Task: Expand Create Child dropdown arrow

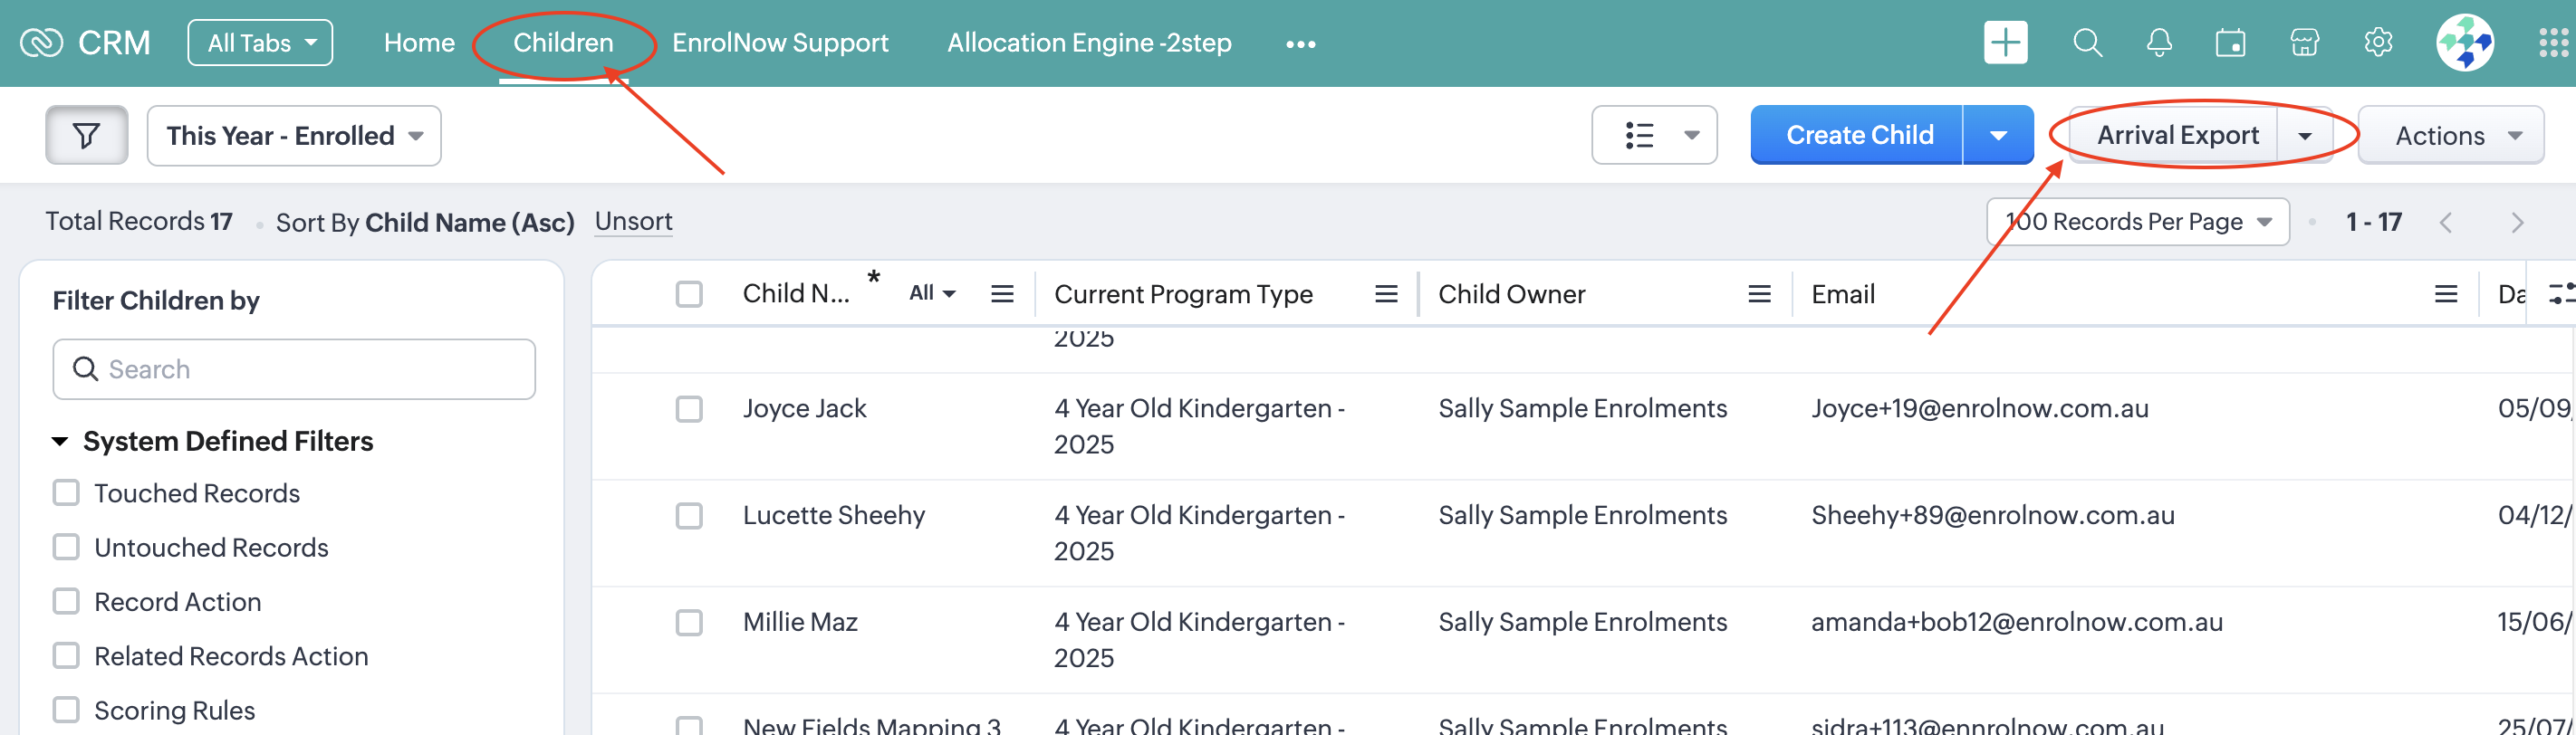Action: 1998,135
